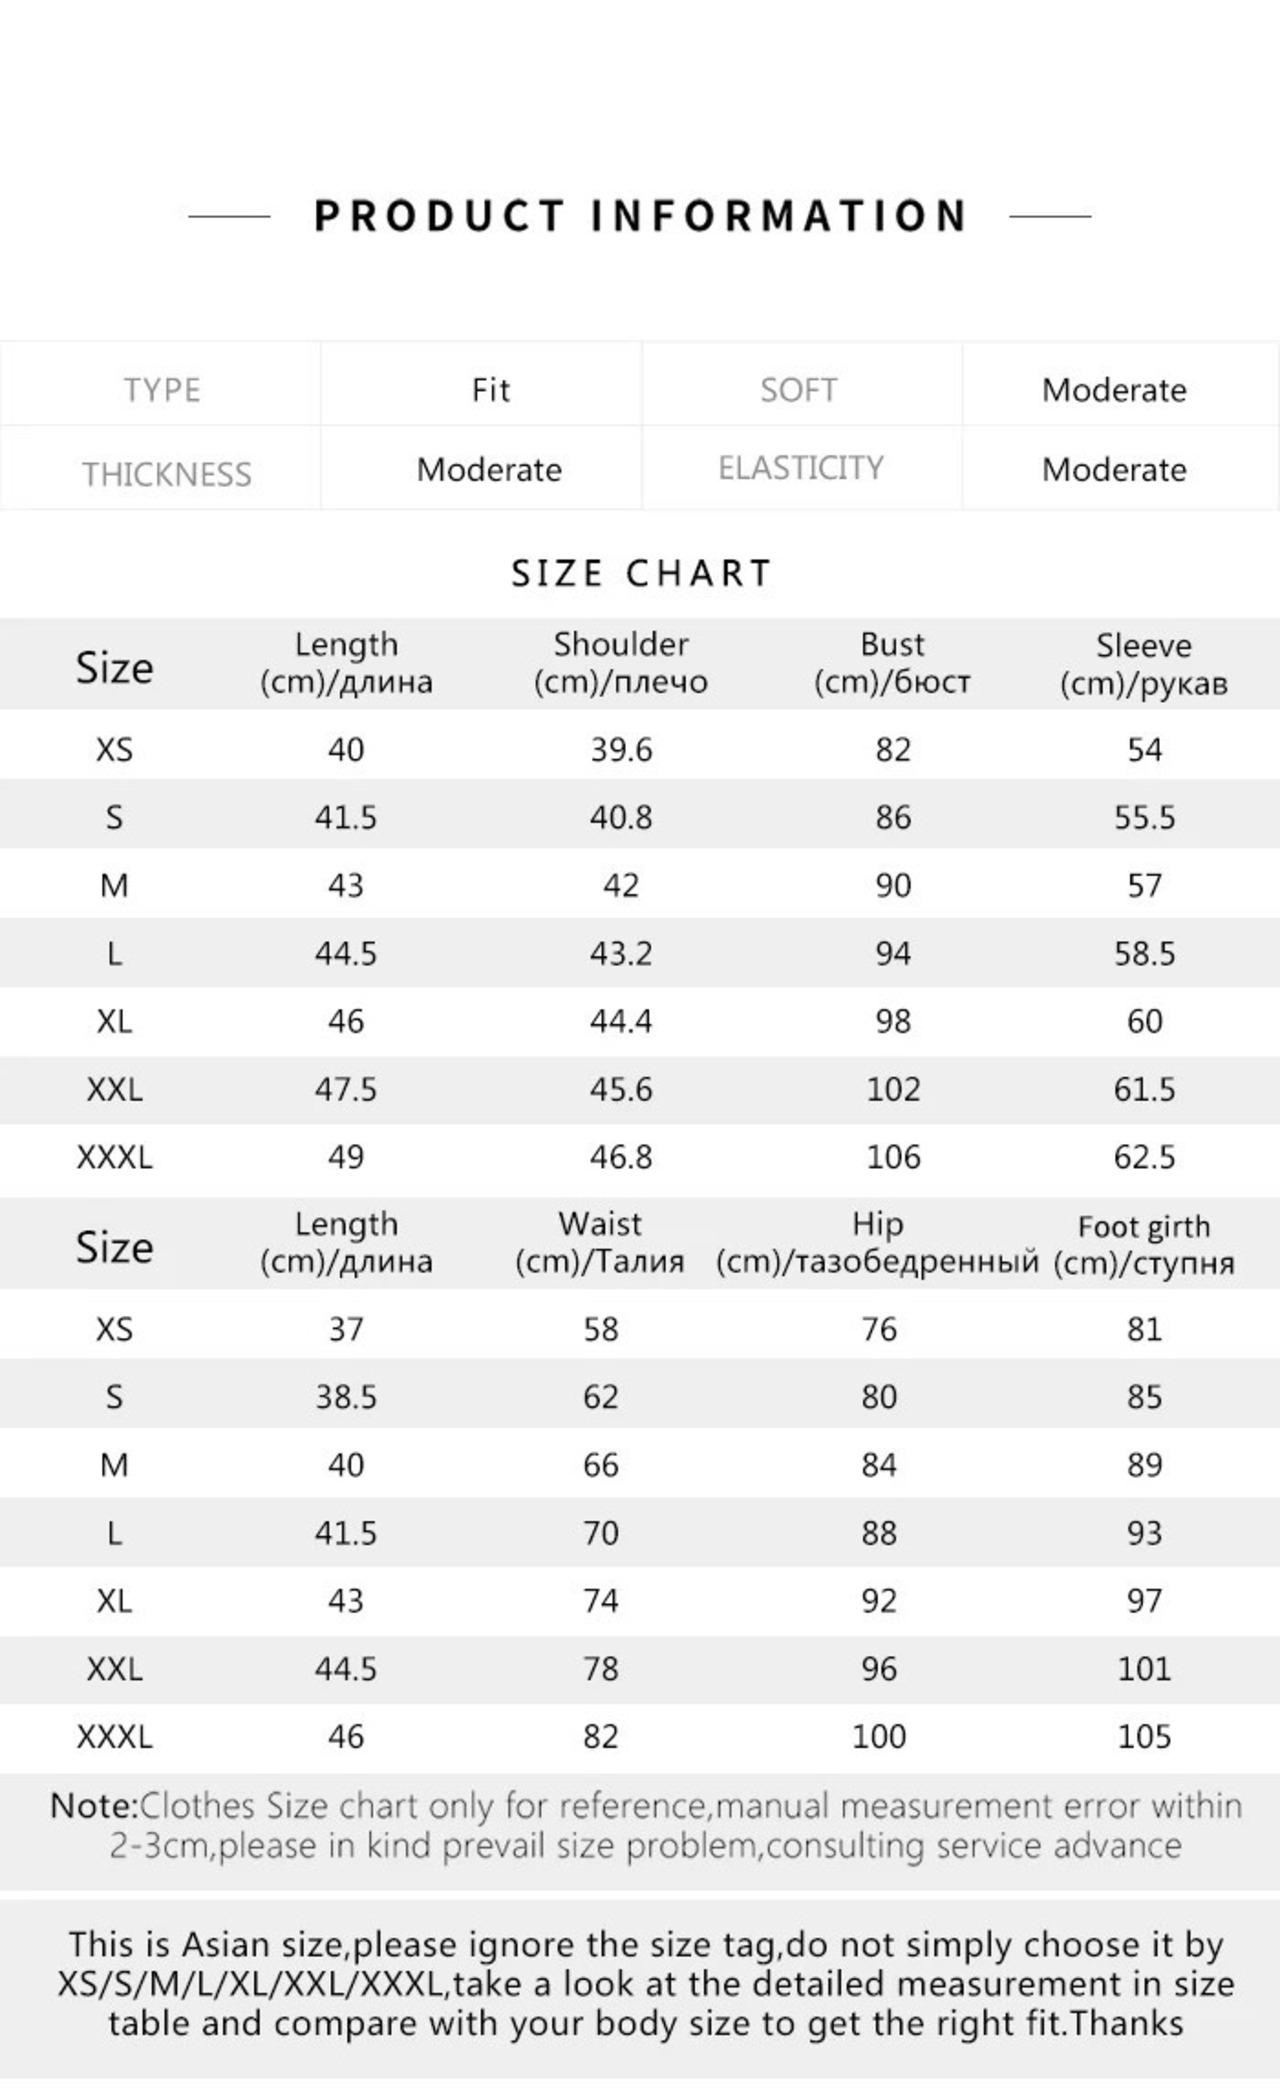This screenshot has width=1280, height=2099.
Task: Click the Note about measurement error
Action: coord(645,1826)
